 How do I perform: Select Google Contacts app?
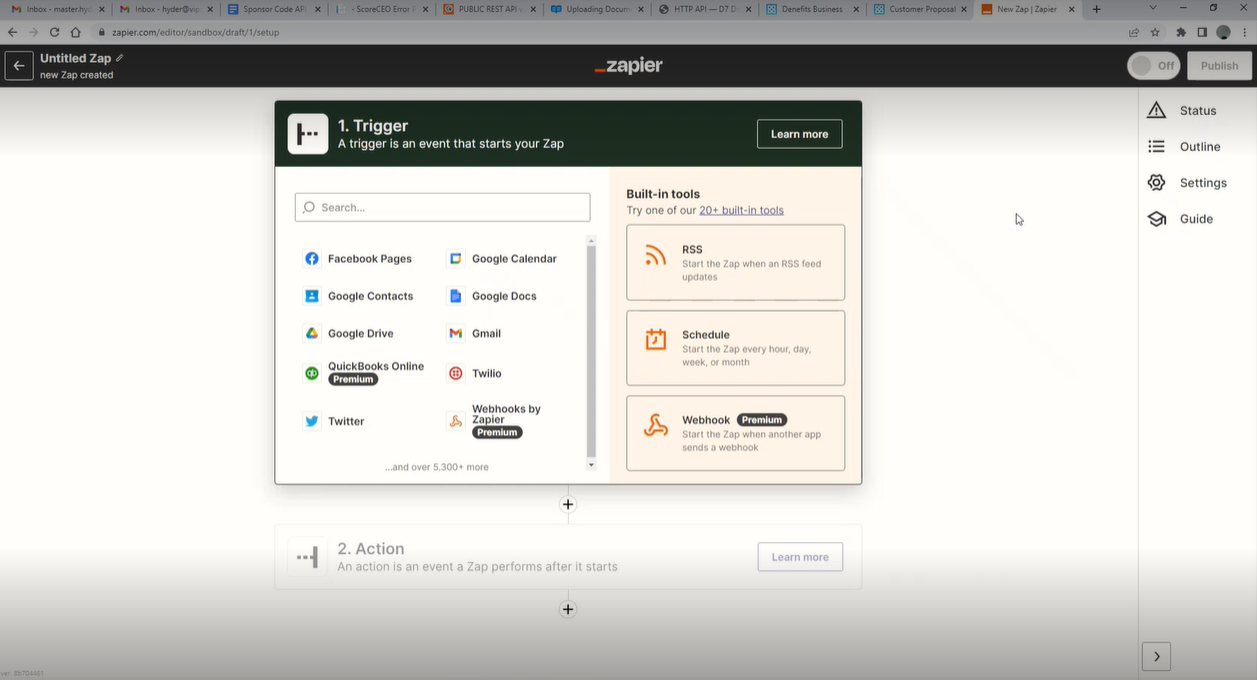pos(358,296)
